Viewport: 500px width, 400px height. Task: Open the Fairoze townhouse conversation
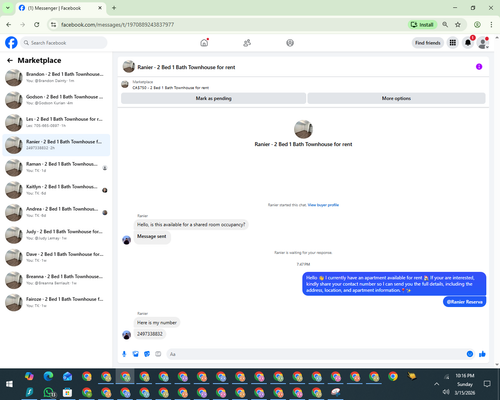pyautogui.click(x=56, y=302)
